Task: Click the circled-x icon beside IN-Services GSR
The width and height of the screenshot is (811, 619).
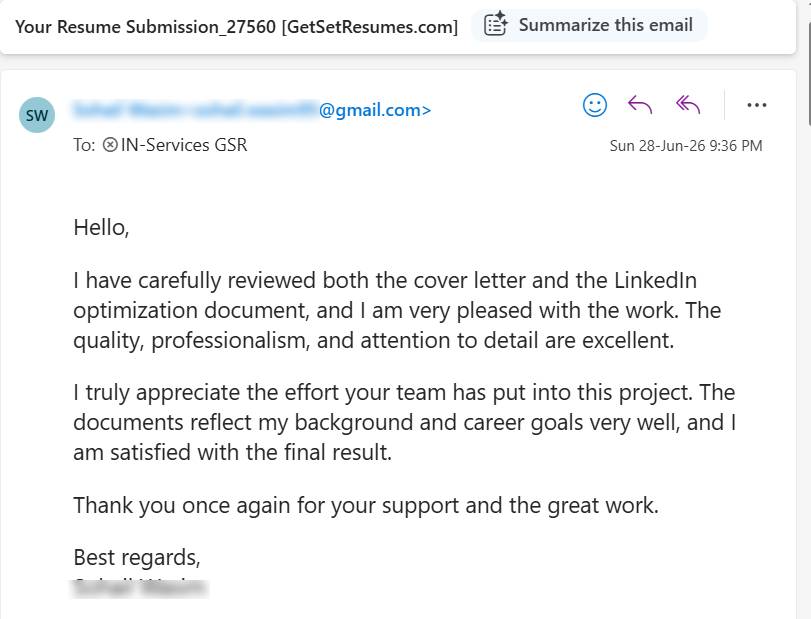Action: point(110,145)
